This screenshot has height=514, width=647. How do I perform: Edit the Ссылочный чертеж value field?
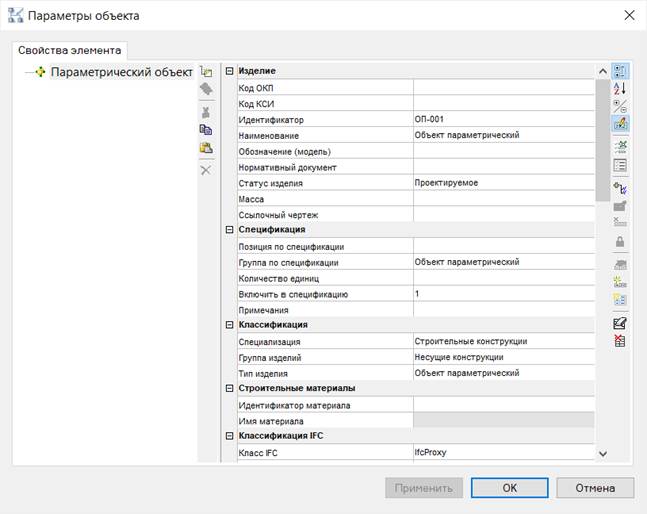coord(504,215)
